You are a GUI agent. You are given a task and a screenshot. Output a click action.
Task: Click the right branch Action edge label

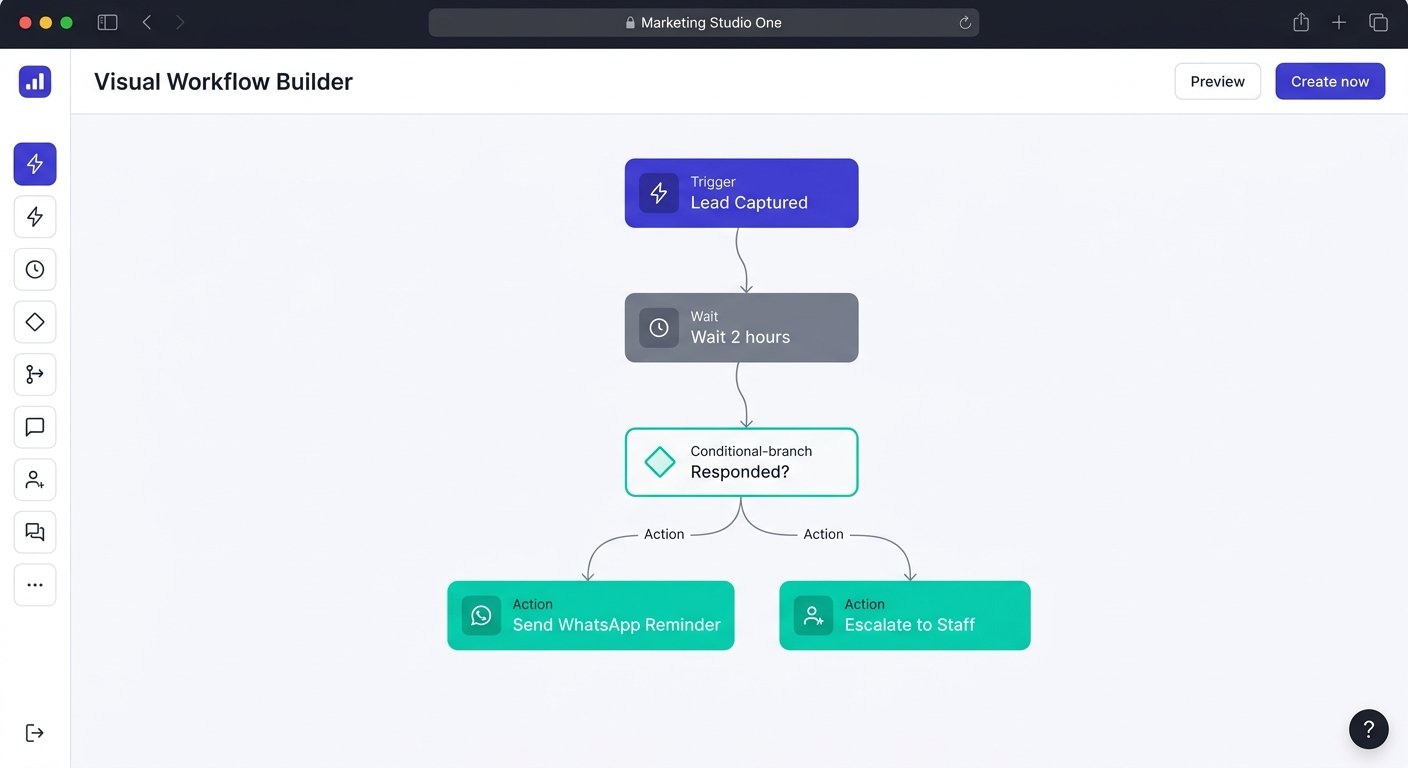coord(824,534)
